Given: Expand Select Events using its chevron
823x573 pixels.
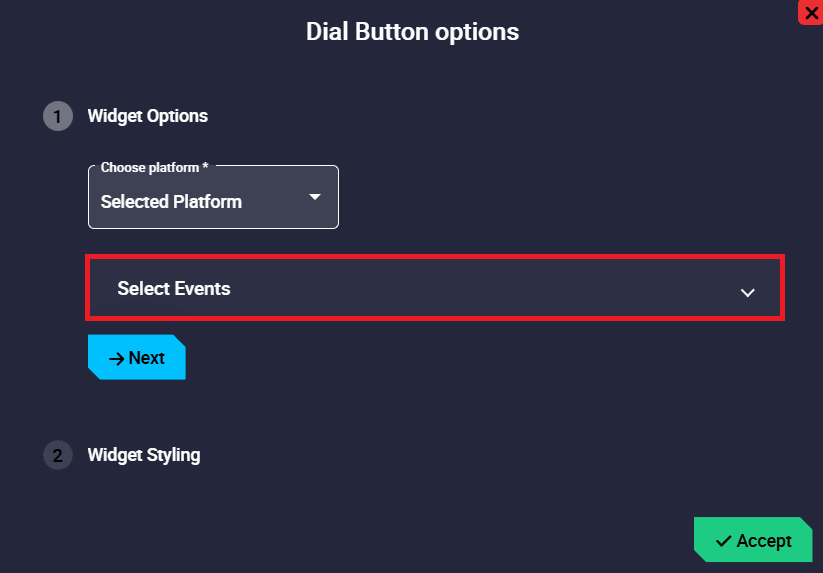Looking at the screenshot, I should tap(747, 292).
